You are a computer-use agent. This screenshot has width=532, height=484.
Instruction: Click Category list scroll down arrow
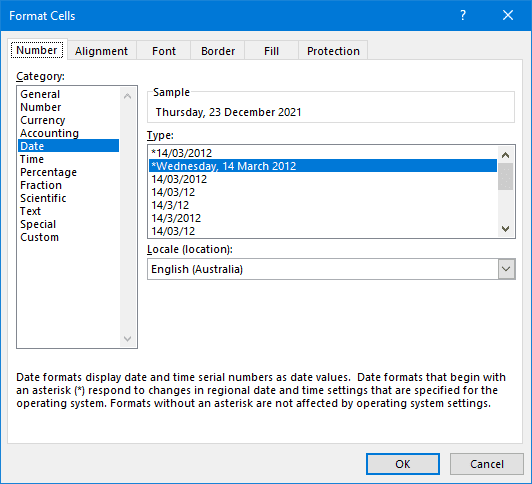coord(128,338)
